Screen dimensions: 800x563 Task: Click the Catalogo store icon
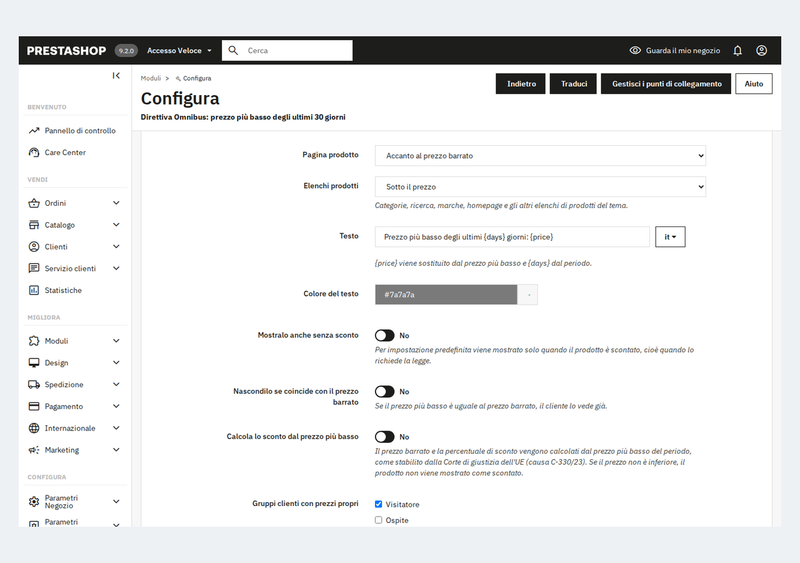(x=34, y=225)
